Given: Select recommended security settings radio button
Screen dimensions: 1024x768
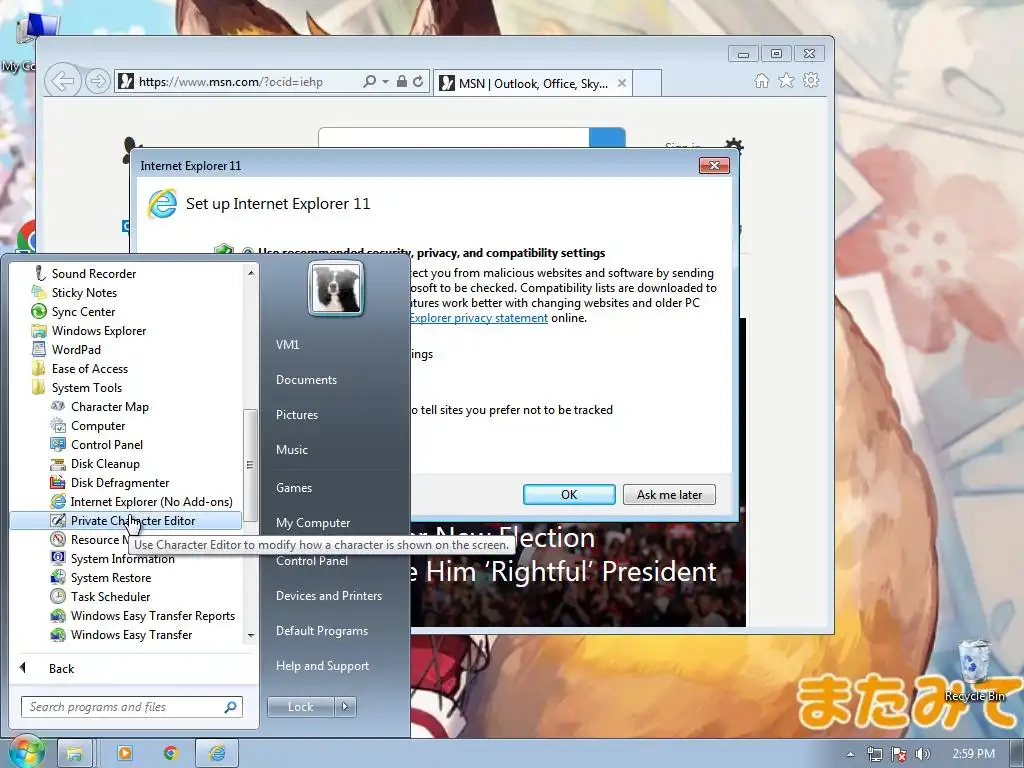Looking at the screenshot, I should click(248, 253).
